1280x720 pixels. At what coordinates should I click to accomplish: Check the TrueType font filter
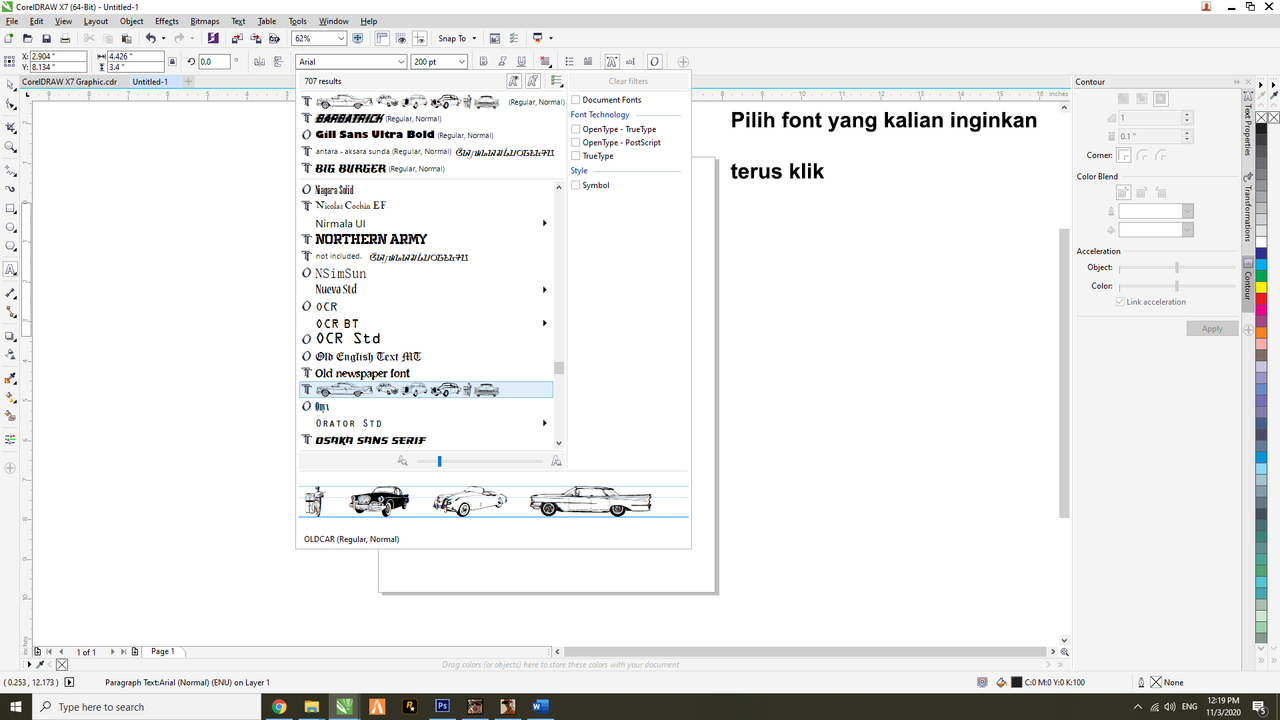576,156
